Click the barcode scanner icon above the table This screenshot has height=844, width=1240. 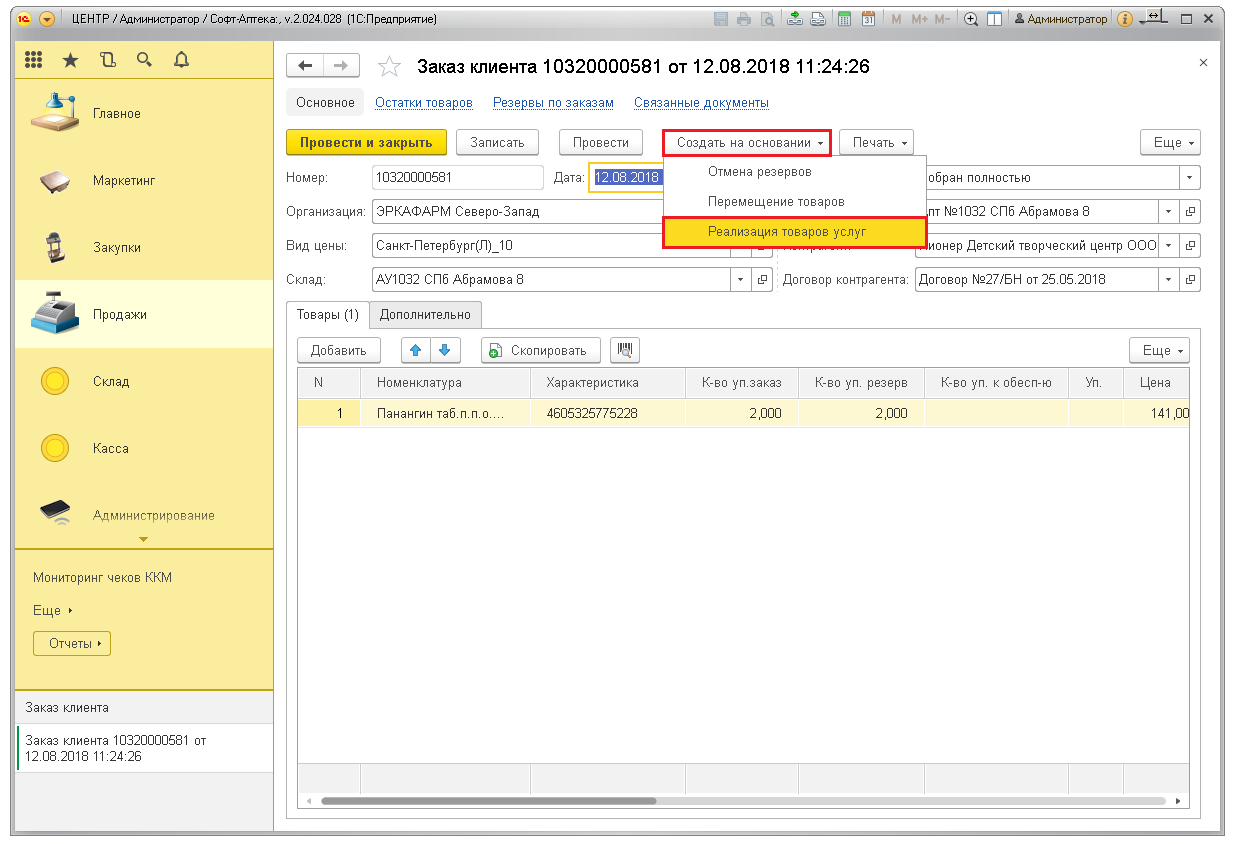pyautogui.click(x=624, y=350)
